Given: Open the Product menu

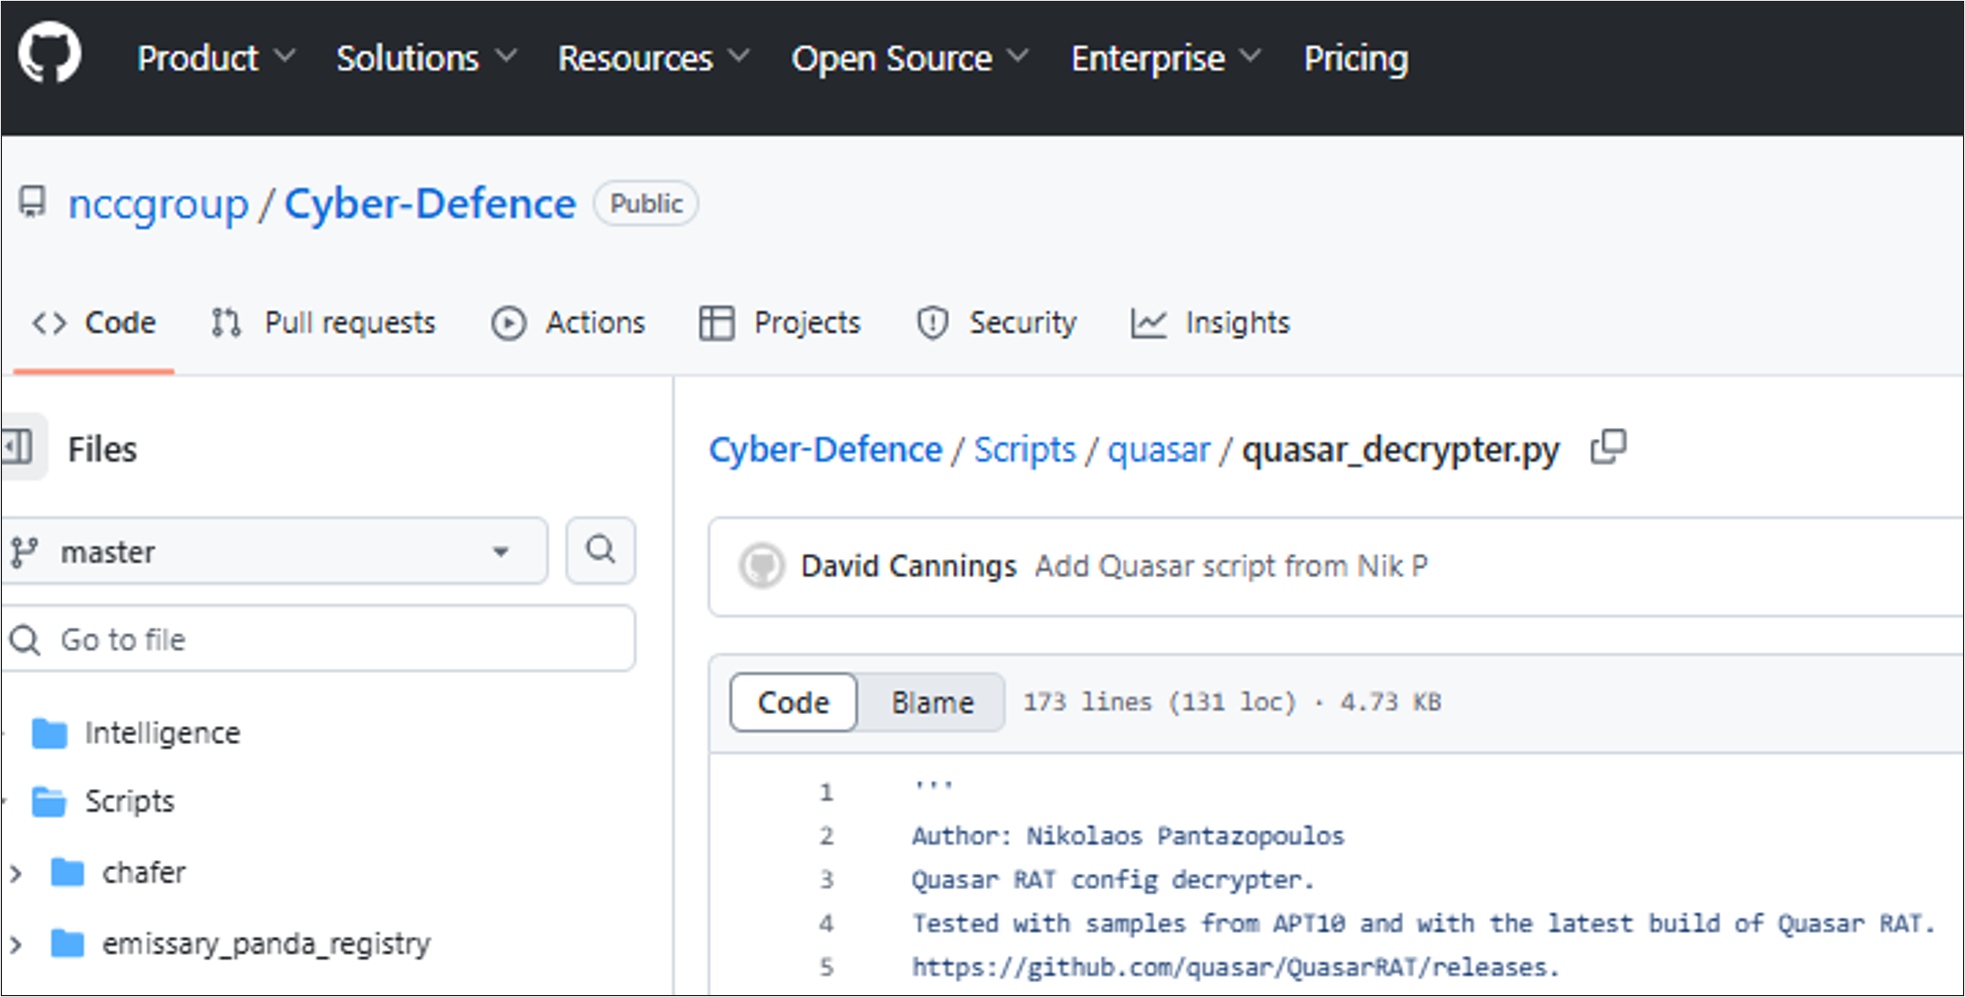Looking at the screenshot, I should [x=215, y=58].
